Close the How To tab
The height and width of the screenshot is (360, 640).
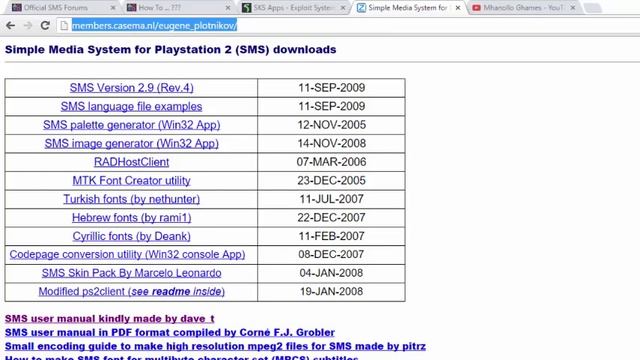[x=228, y=8]
